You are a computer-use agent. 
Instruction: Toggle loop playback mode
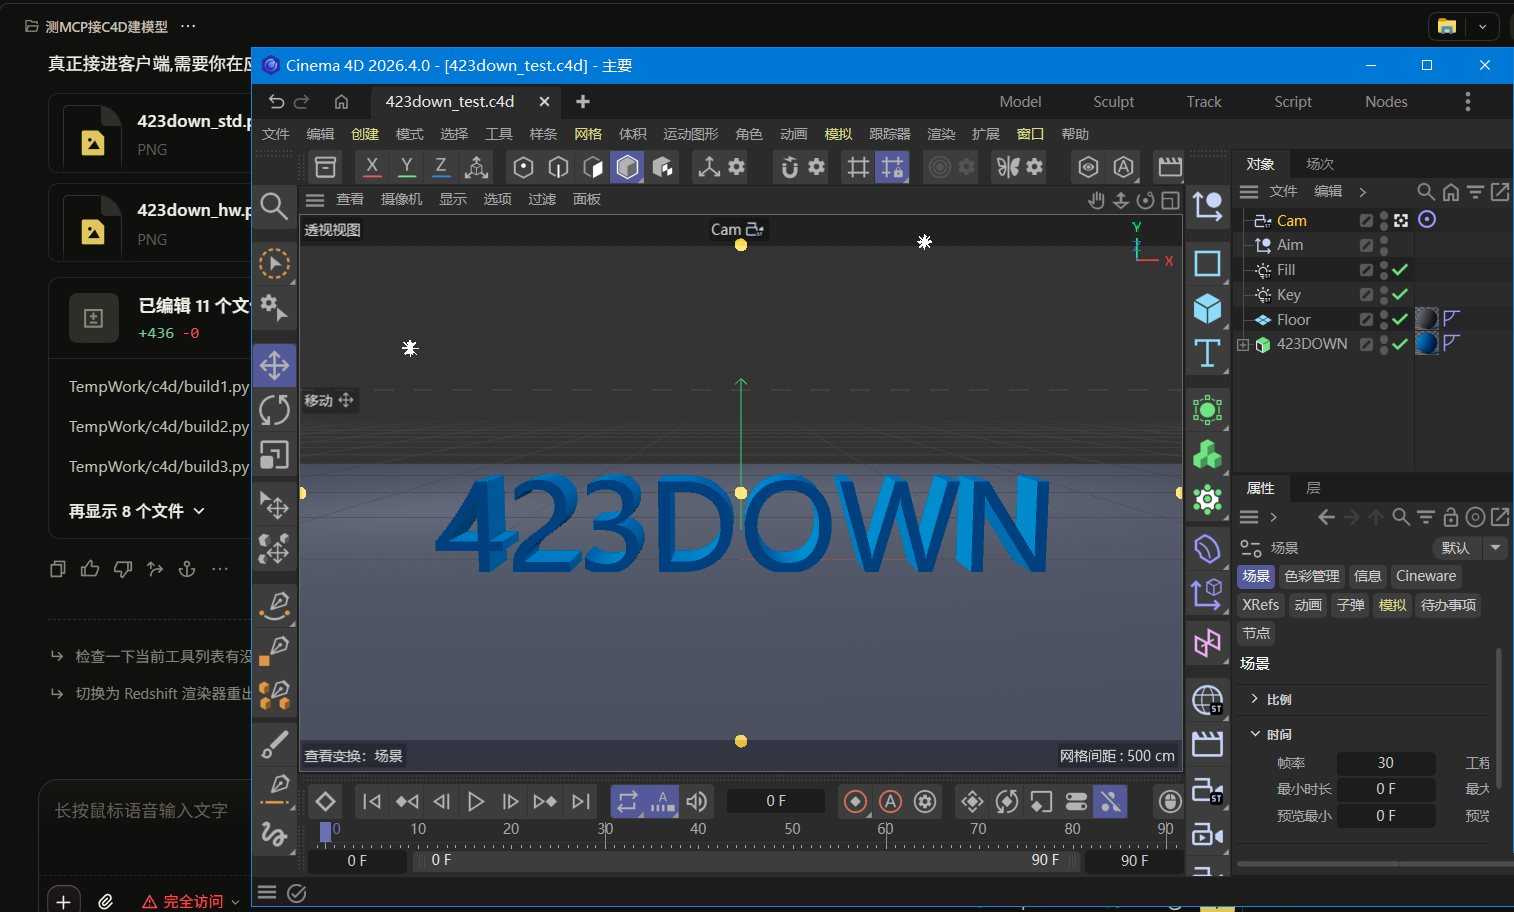pos(627,801)
